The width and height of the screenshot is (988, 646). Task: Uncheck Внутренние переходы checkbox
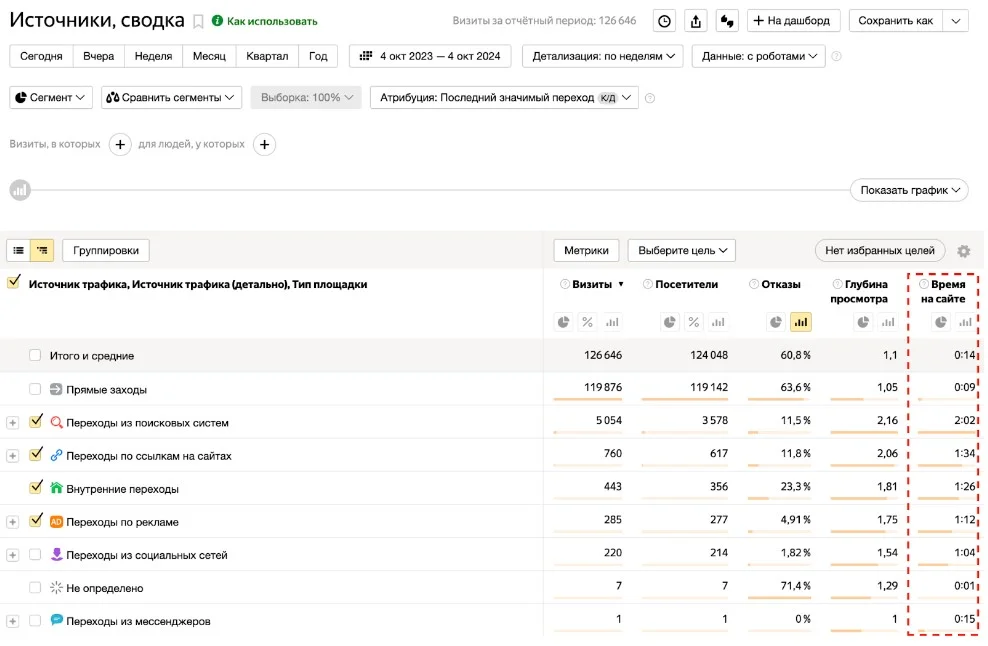point(35,487)
